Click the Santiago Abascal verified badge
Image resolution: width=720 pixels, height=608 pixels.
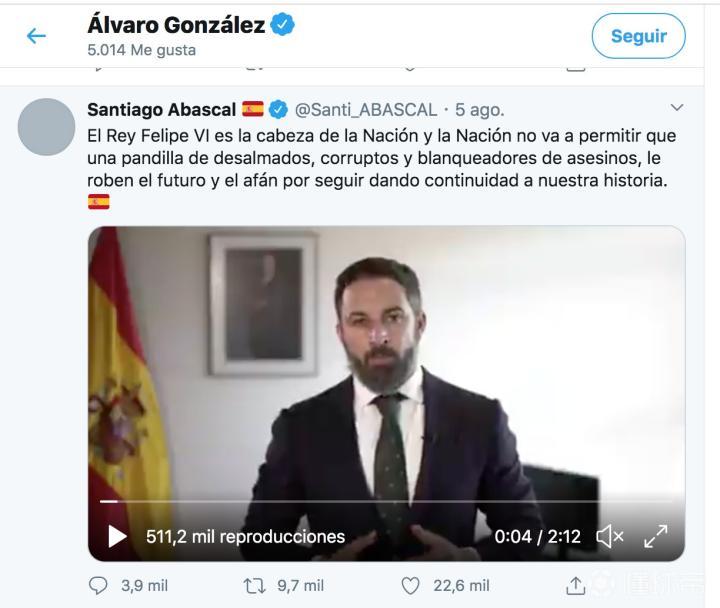click(x=278, y=110)
